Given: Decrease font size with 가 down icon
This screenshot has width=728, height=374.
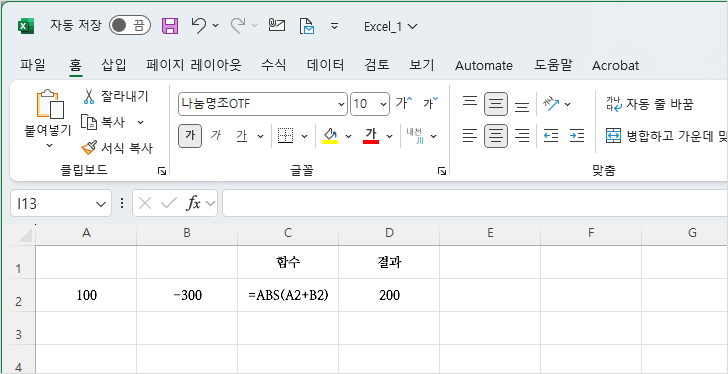Looking at the screenshot, I should coord(430,103).
